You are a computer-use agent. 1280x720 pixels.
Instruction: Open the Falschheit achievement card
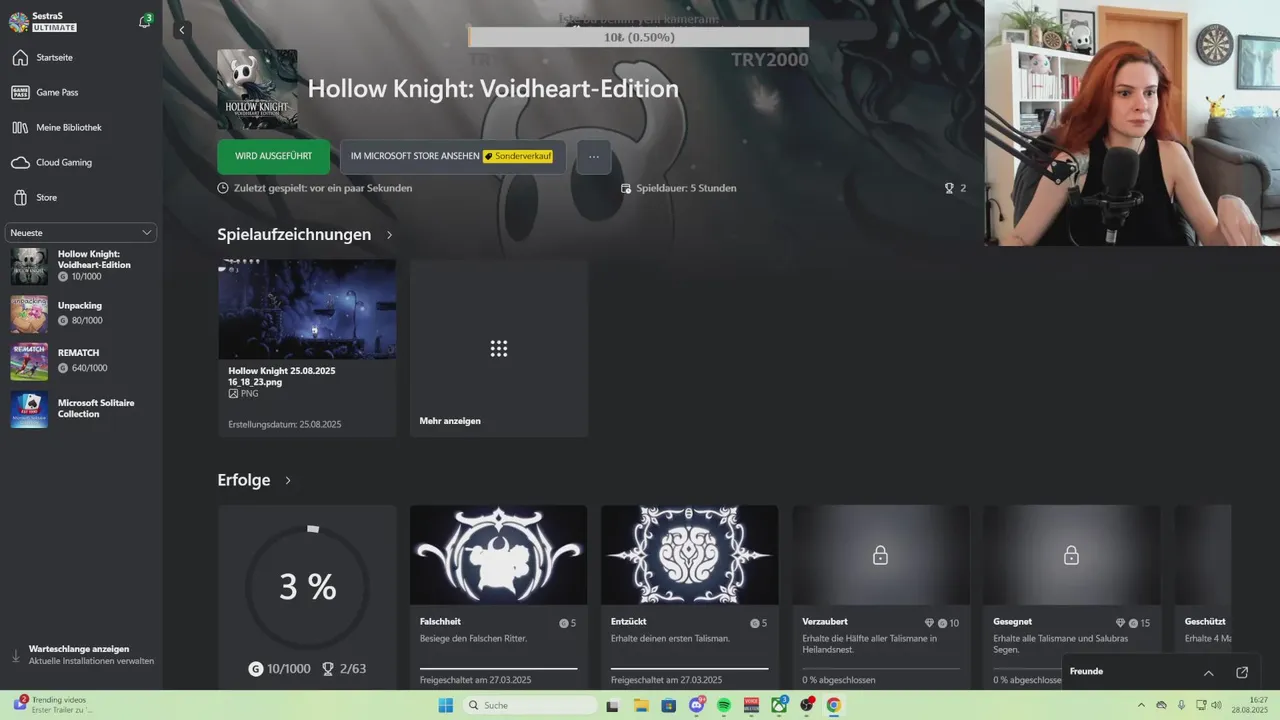point(498,597)
